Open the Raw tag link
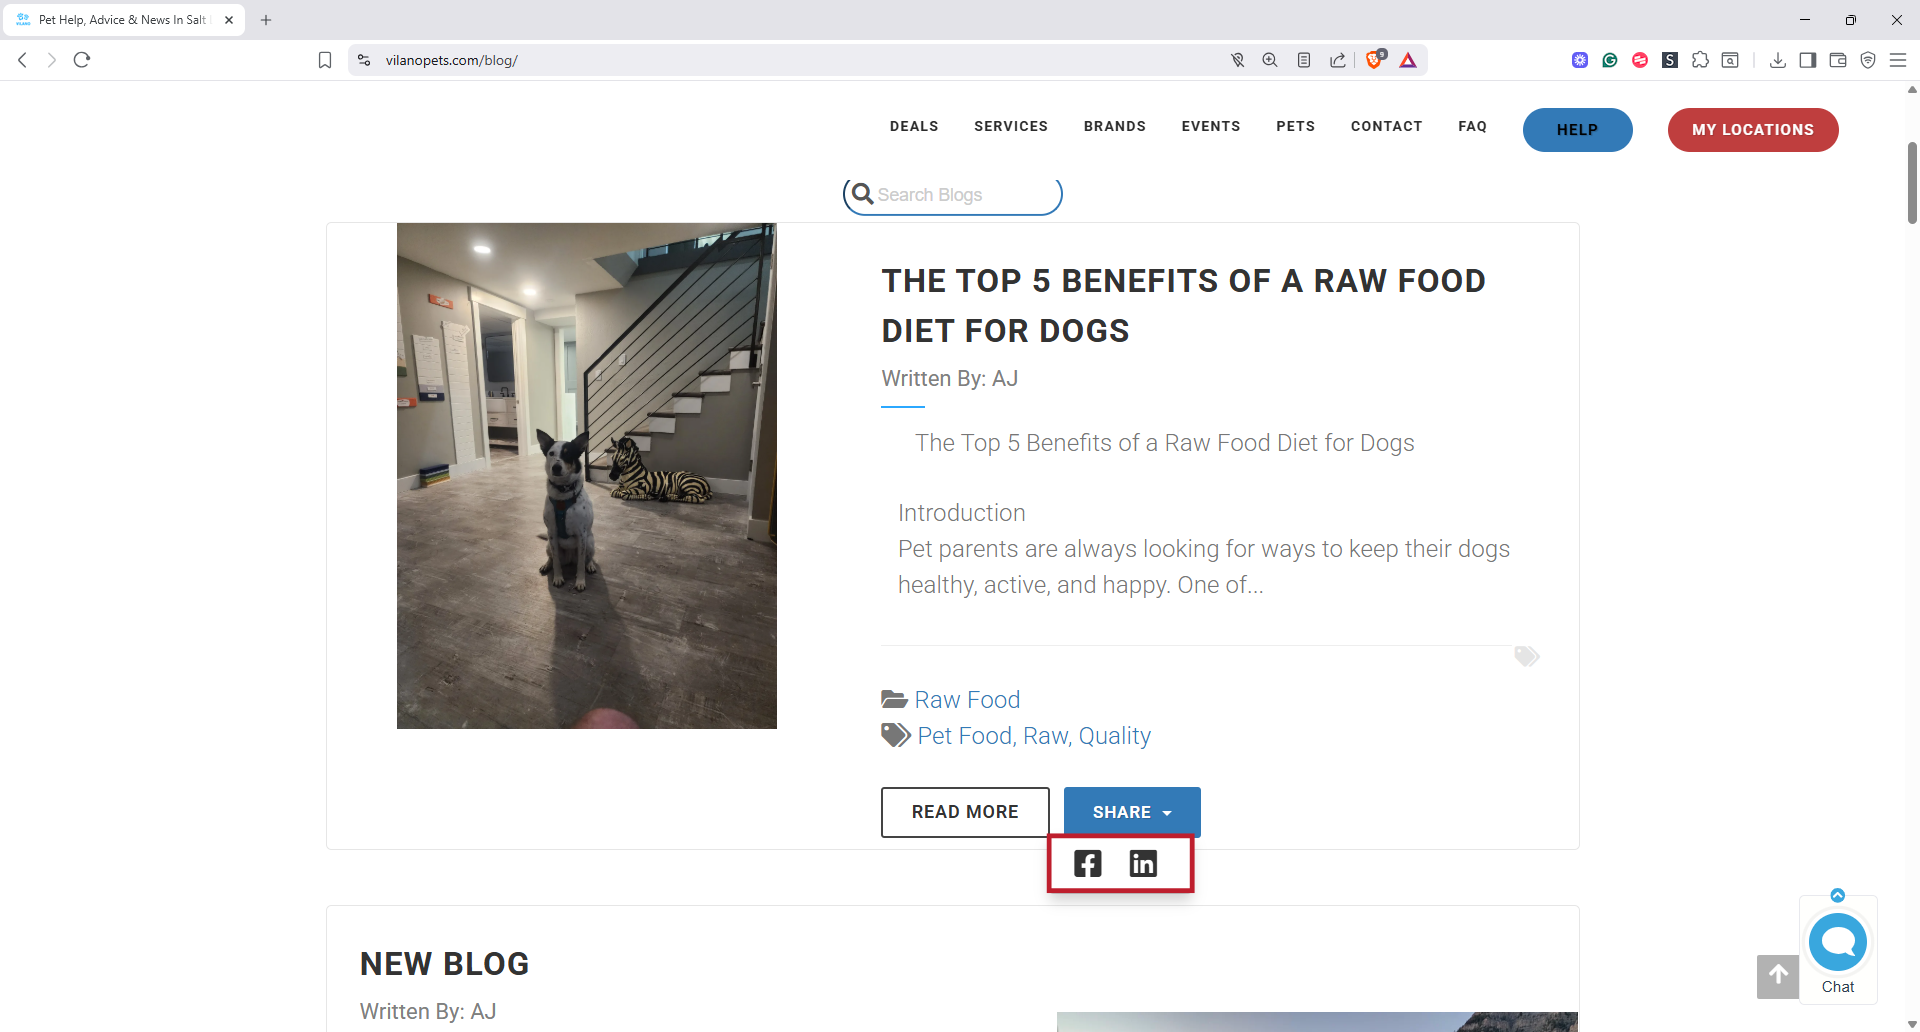Image resolution: width=1920 pixels, height=1032 pixels. [1045, 735]
